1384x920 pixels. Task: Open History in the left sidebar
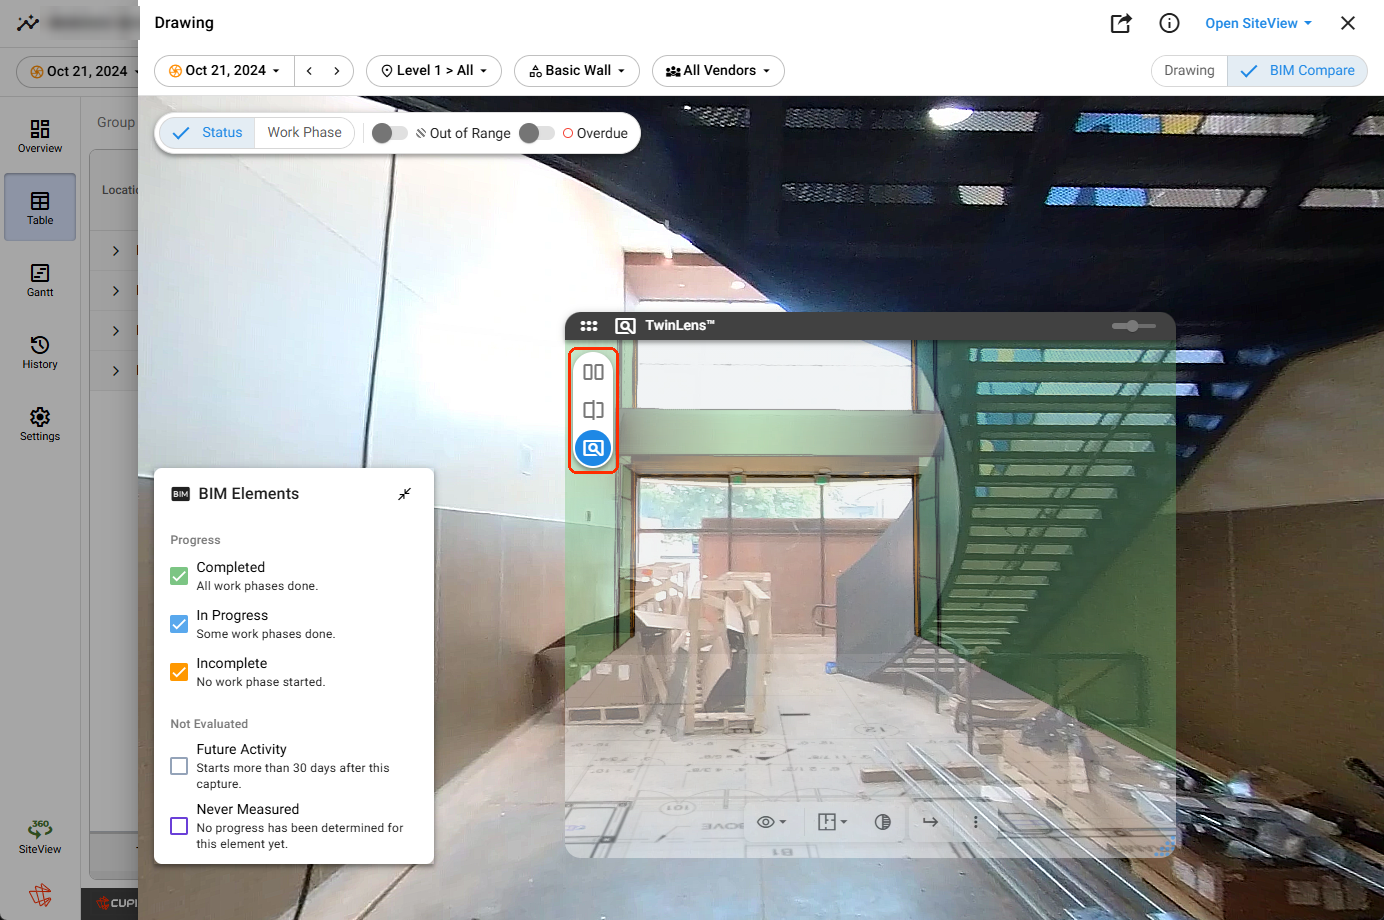pos(40,352)
